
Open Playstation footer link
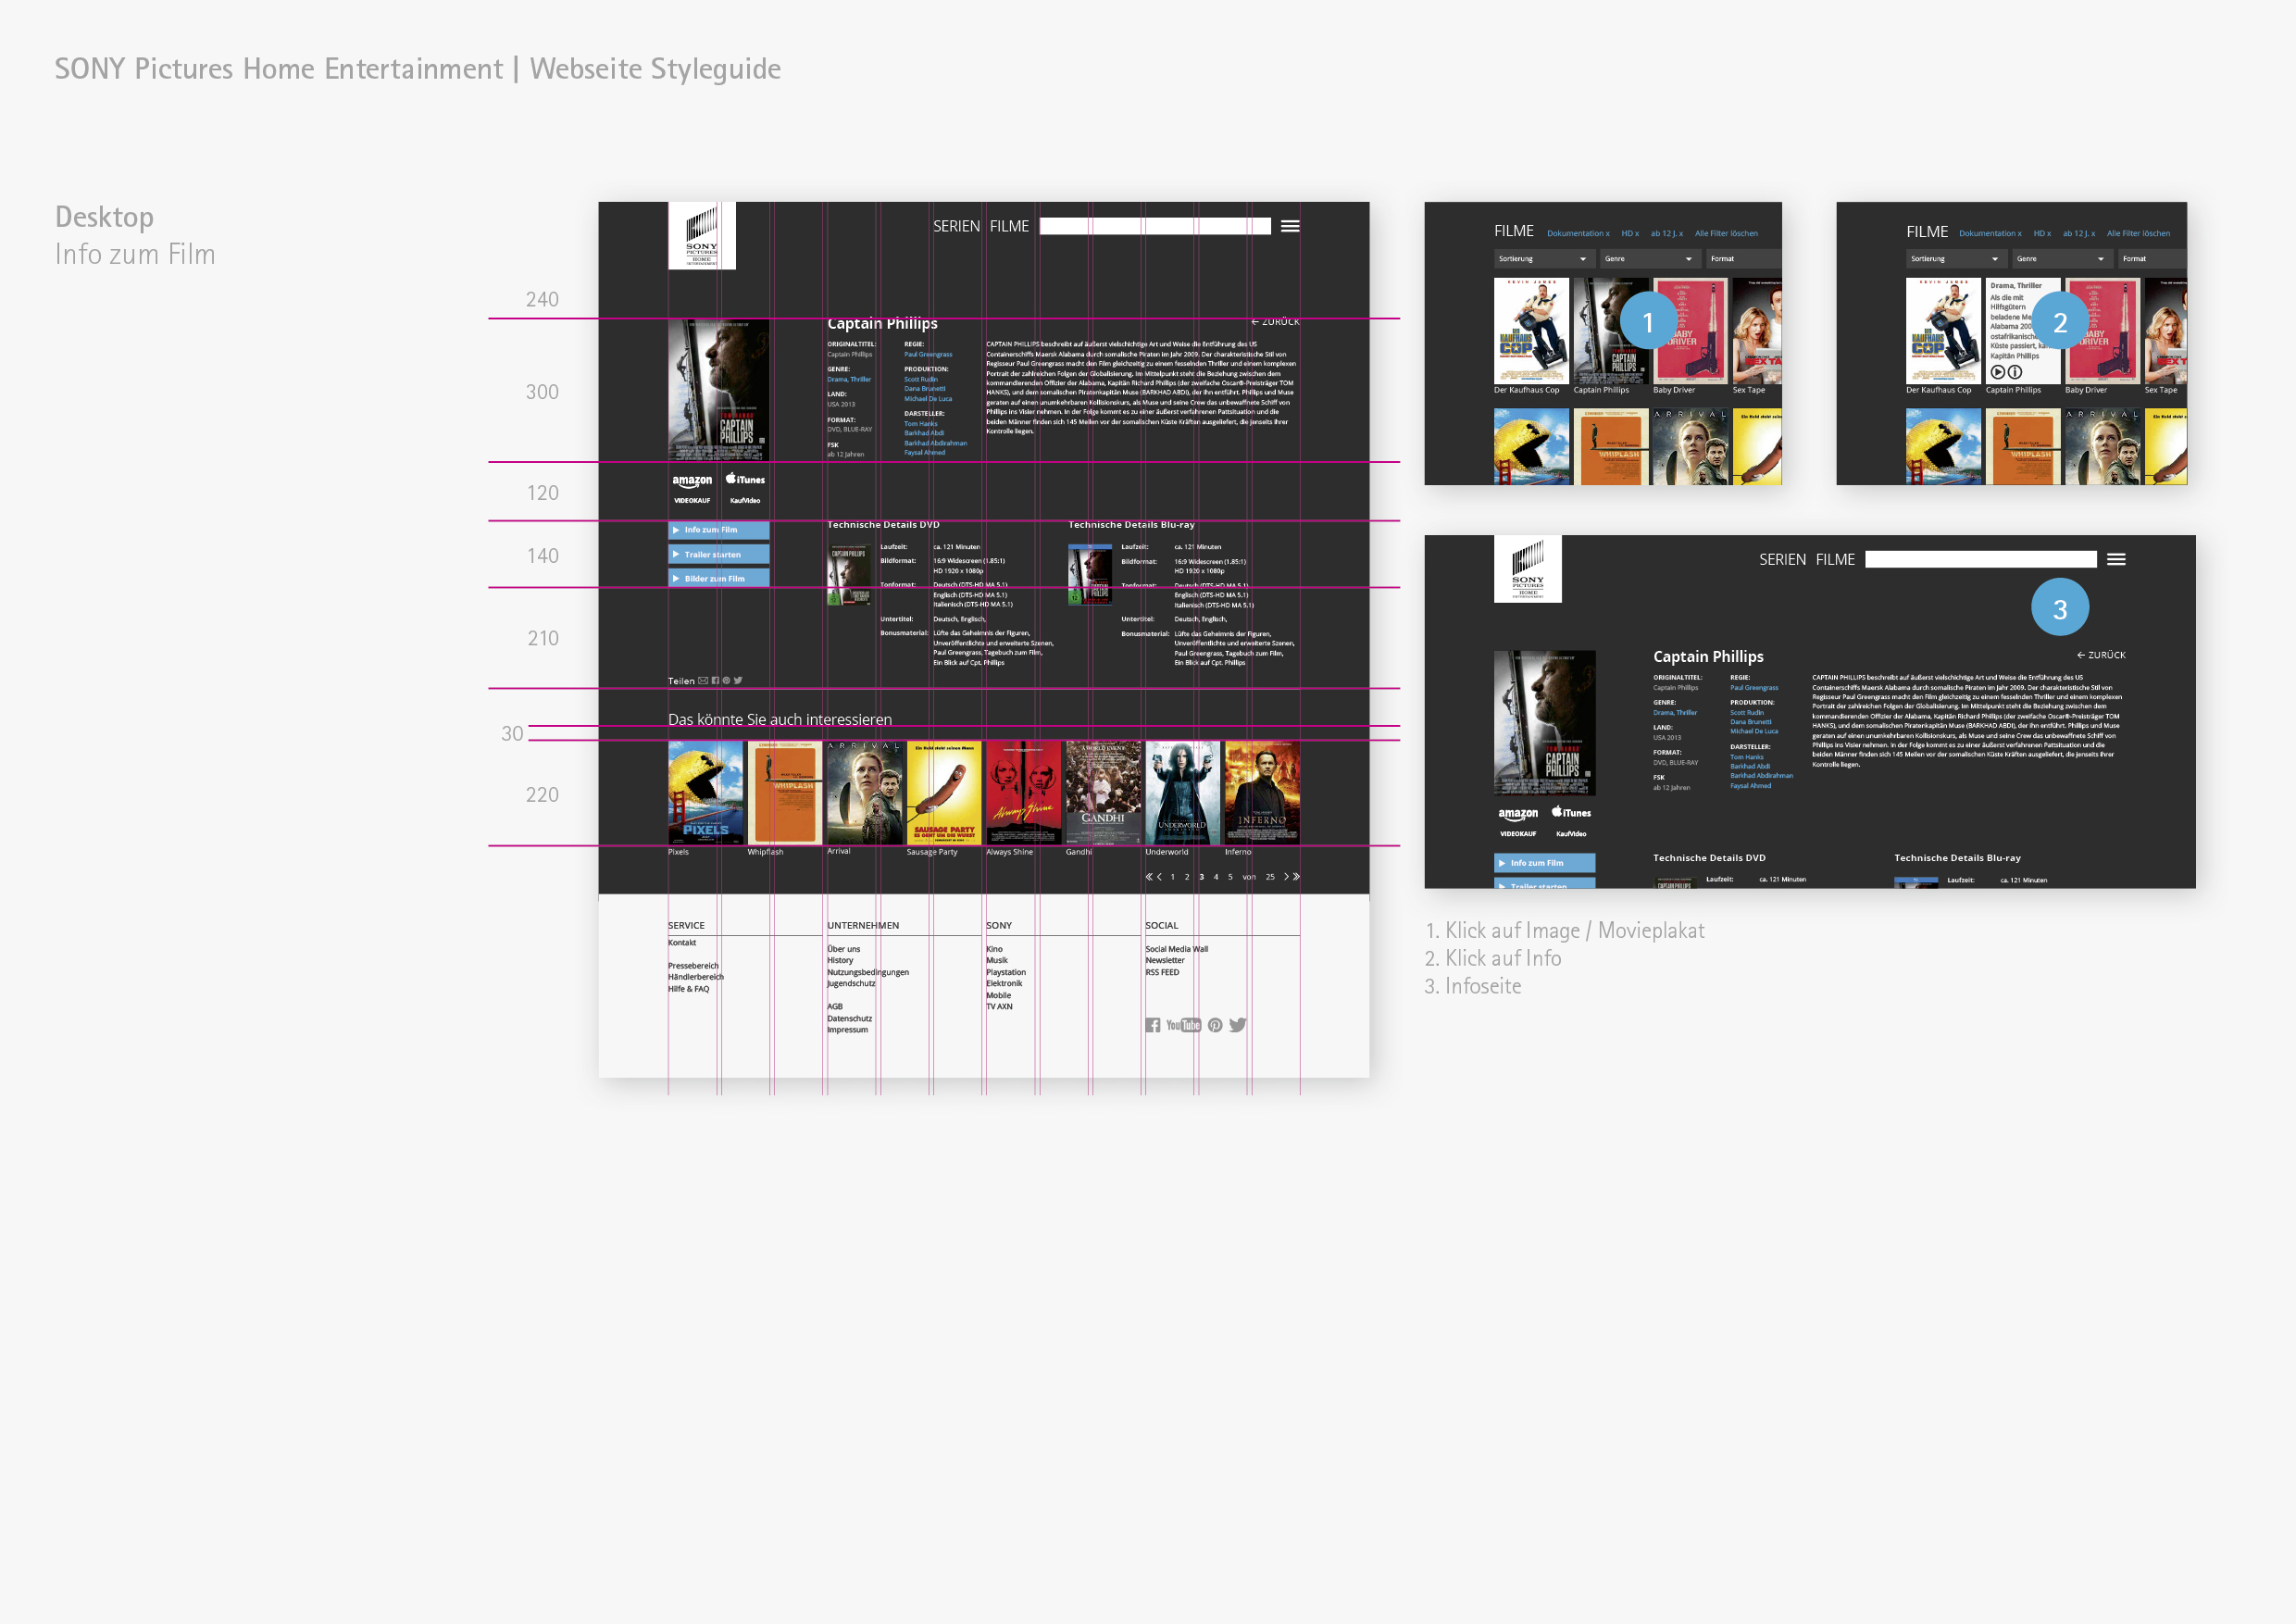(x=1006, y=972)
